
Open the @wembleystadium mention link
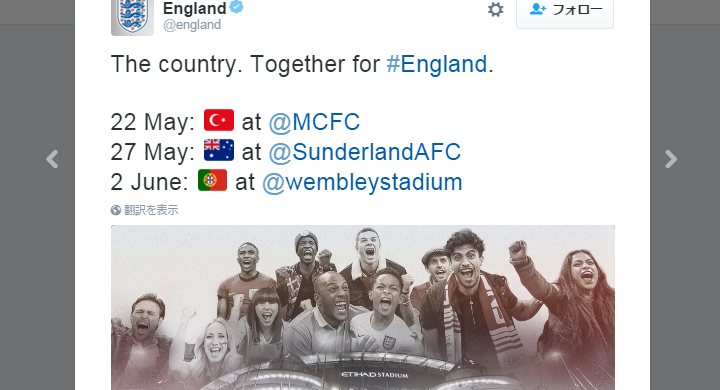(x=362, y=182)
